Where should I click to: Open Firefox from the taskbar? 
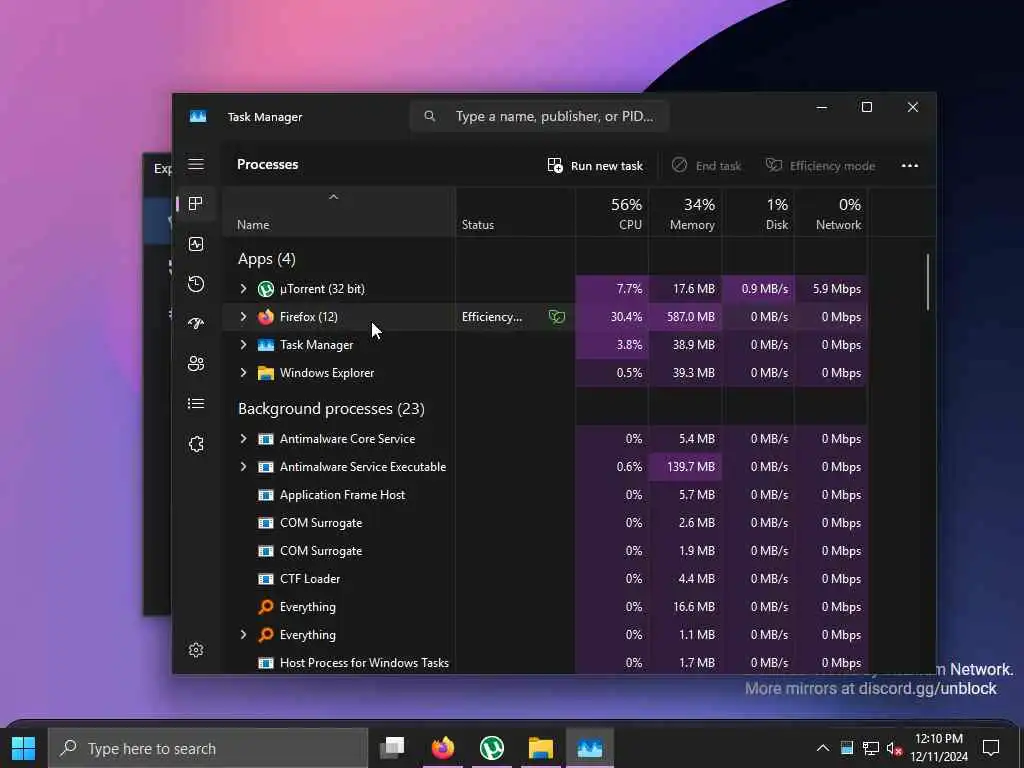pyautogui.click(x=443, y=748)
